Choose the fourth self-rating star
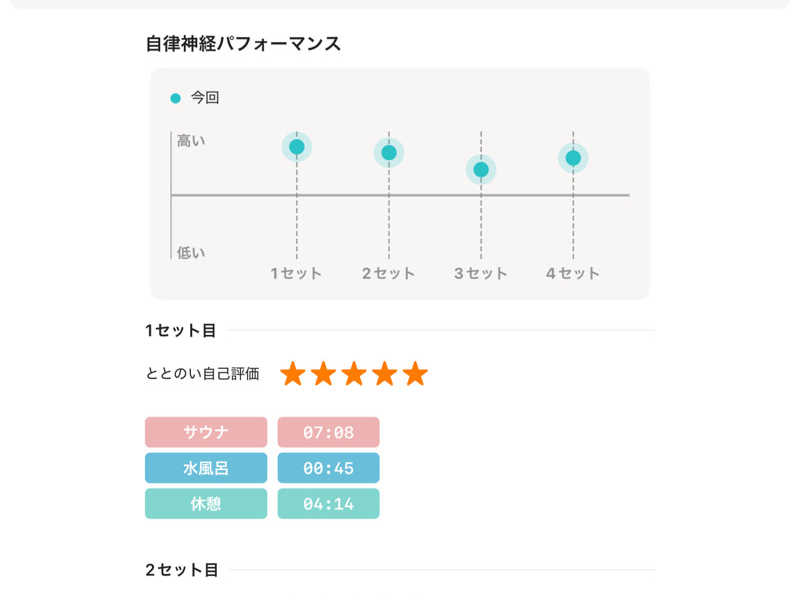 tap(385, 374)
